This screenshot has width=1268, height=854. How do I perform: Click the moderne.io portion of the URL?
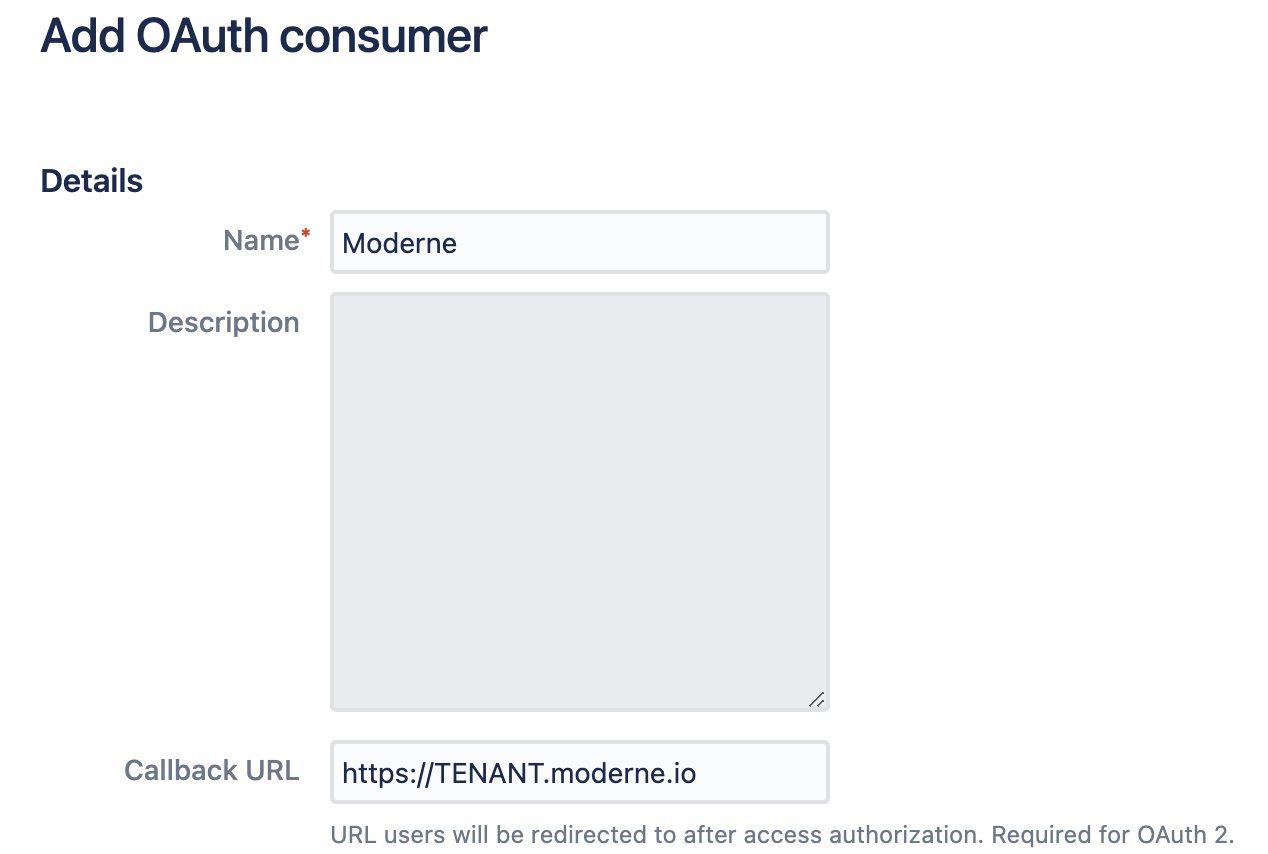[x=625, y=773]
